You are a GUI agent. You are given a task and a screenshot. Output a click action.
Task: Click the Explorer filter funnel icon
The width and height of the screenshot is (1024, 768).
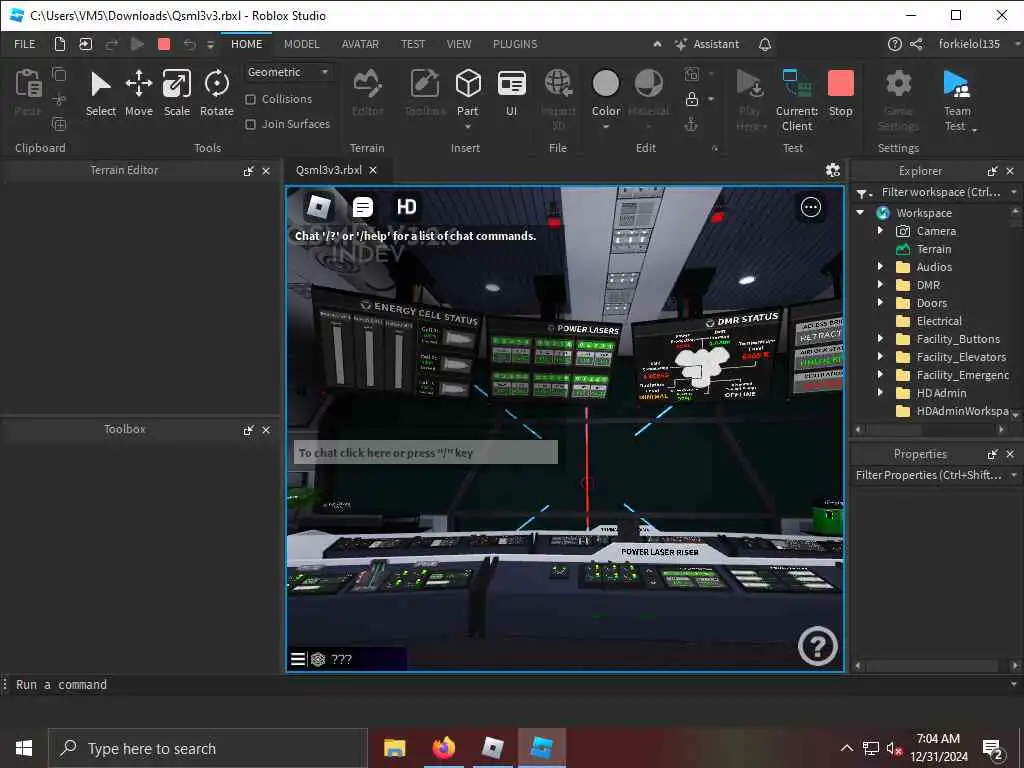tap(862, 193)
